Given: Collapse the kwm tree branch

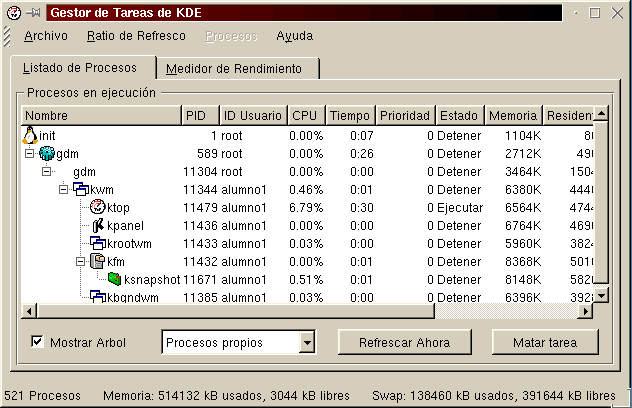Looking at the screenshot, I should [x=64, y=189].
